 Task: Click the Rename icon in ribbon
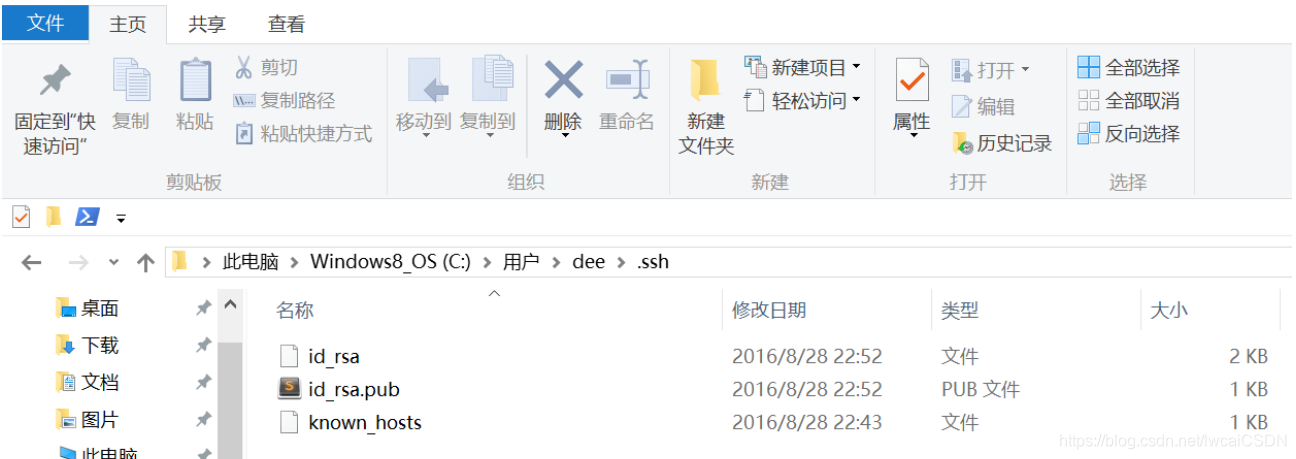(x=627, y=80)
